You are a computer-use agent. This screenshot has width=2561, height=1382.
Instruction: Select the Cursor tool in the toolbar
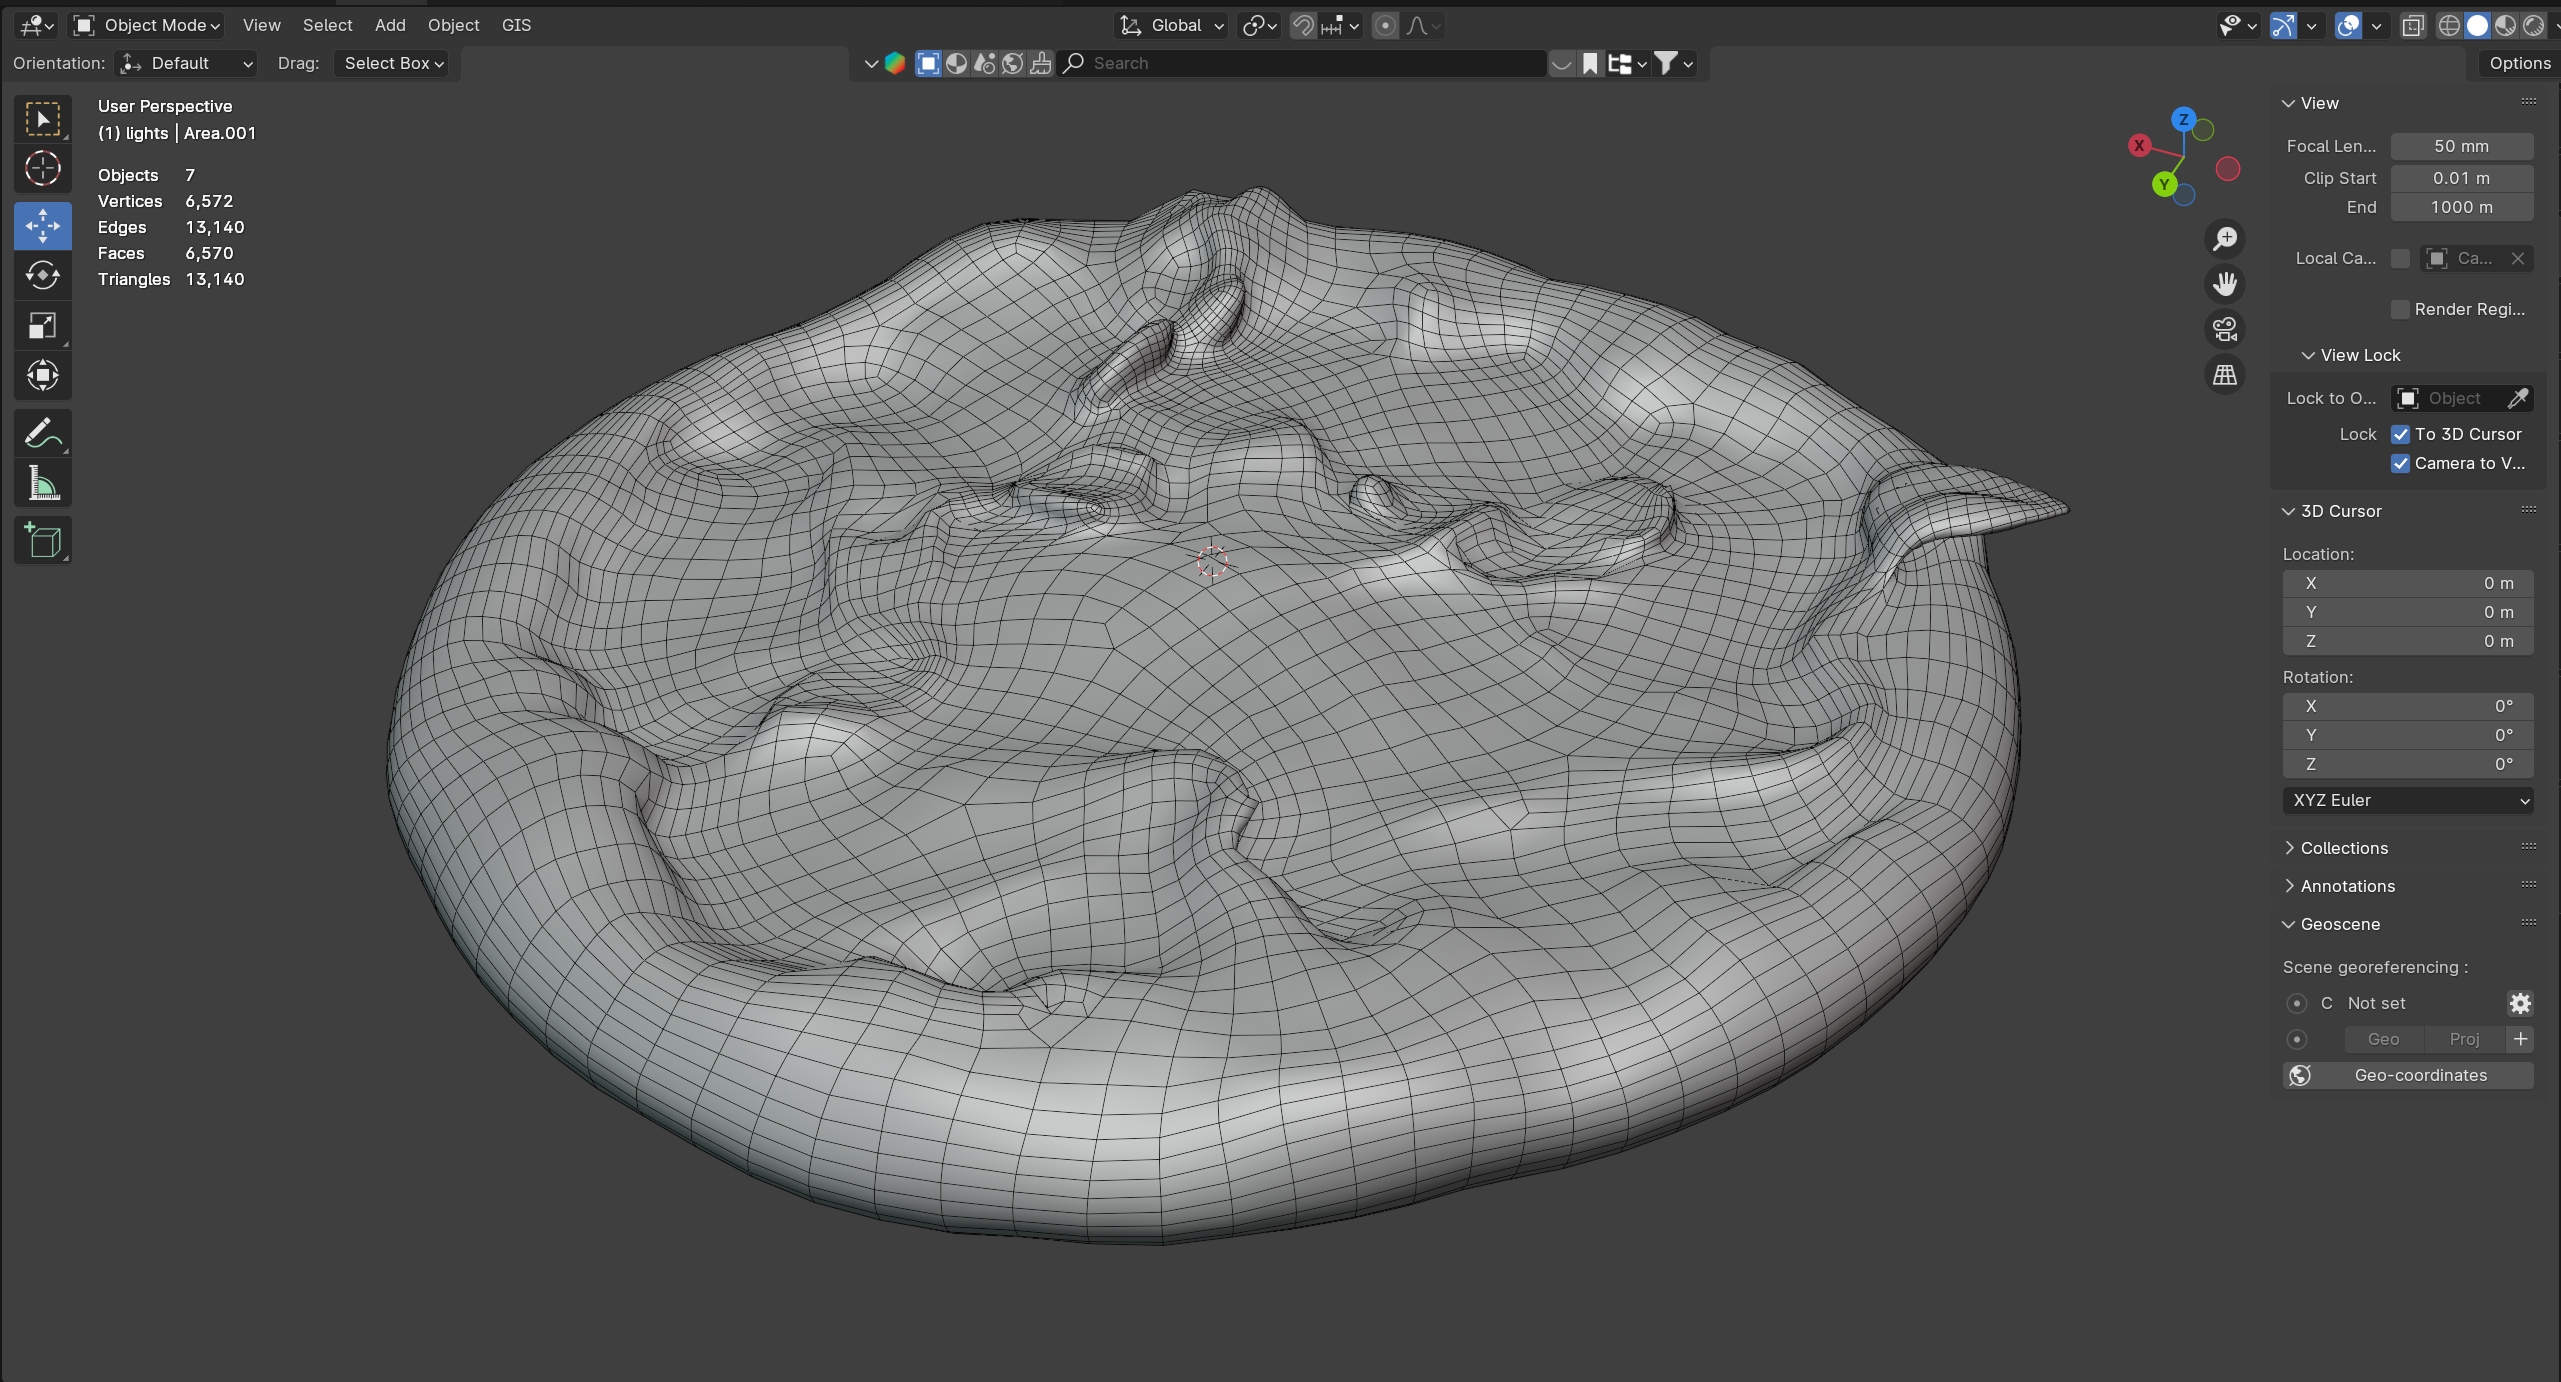click(42, 169)
